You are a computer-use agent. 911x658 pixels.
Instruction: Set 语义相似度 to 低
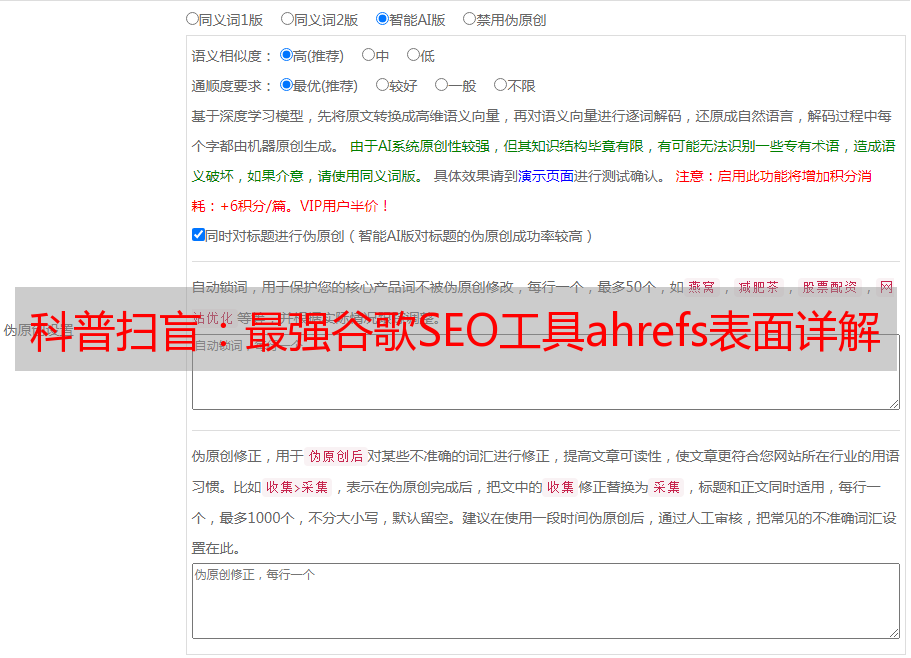tap(413, 55)
